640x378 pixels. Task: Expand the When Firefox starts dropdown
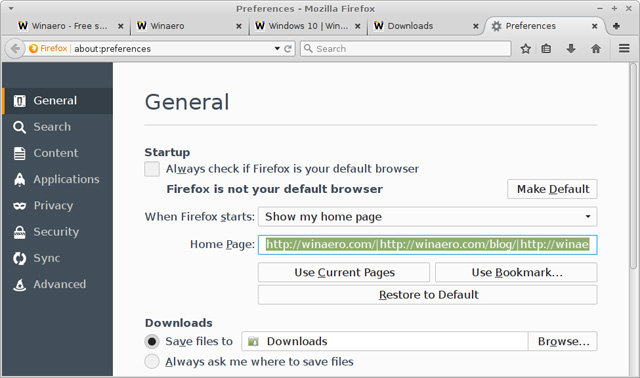[x=427, y=217]
